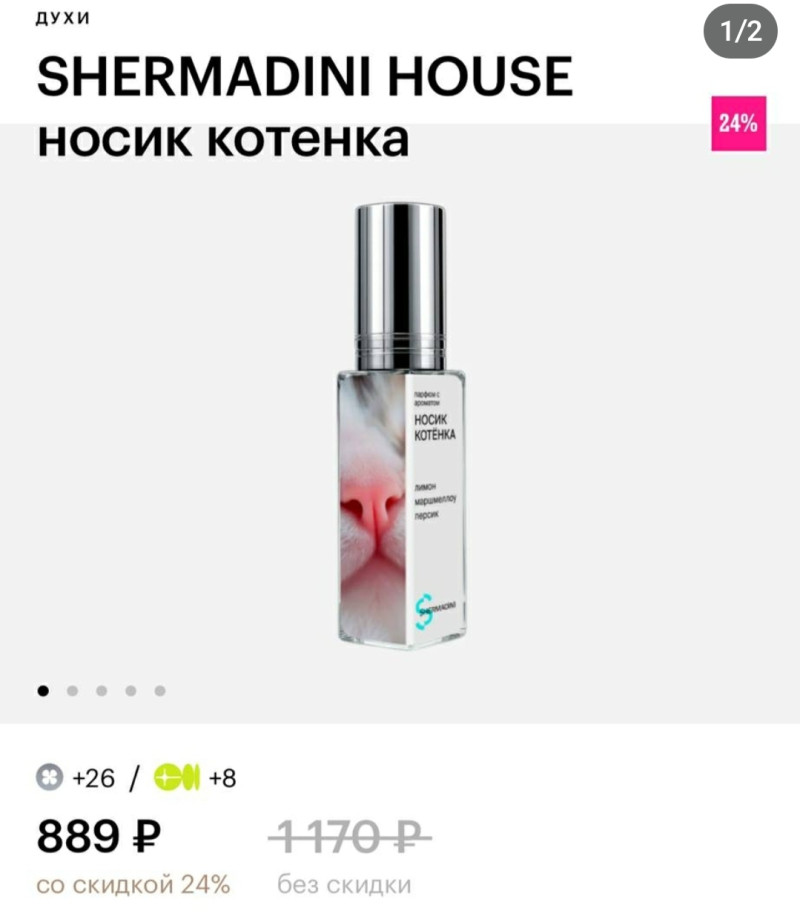Jump to the fourth carousel dot
Screen dimensions: 800x922
130,691
